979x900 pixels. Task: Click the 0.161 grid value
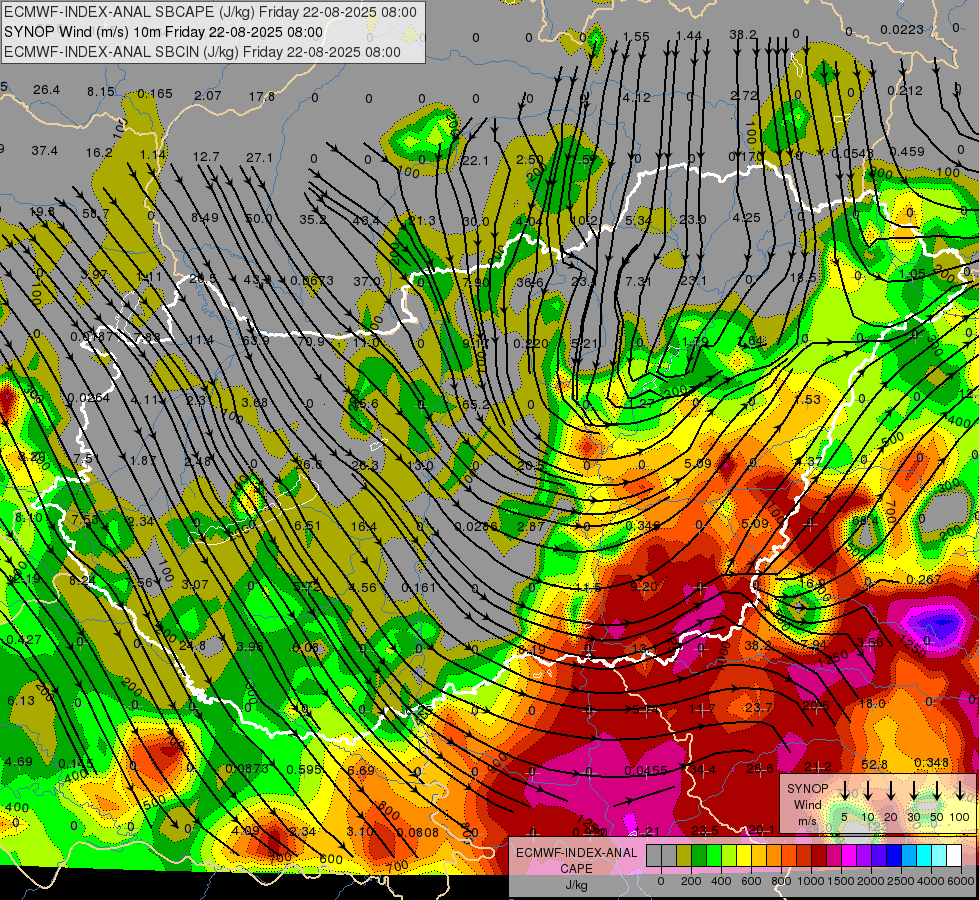point(418,588)
